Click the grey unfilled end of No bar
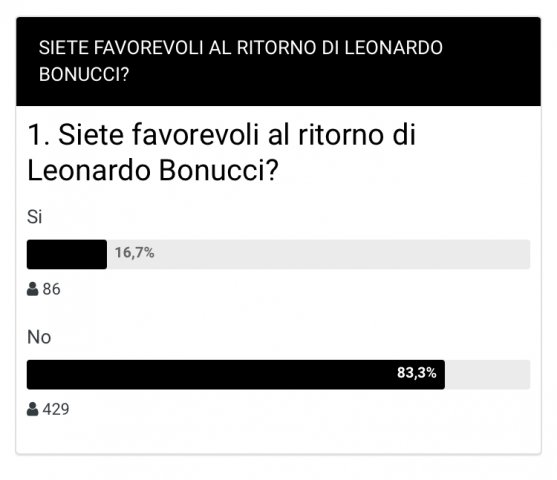The width and height of the screenshot is (557, 480). 487,374
